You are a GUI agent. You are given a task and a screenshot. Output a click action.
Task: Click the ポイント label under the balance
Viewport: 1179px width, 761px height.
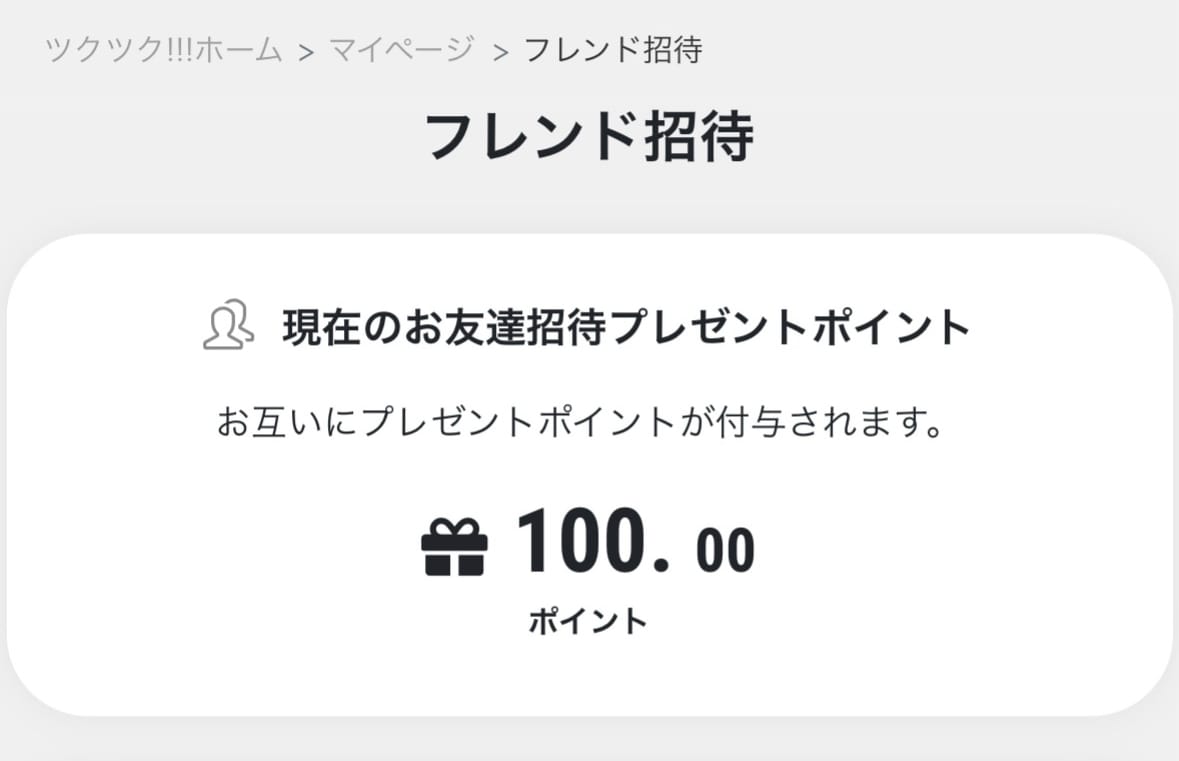coord(588,622)
